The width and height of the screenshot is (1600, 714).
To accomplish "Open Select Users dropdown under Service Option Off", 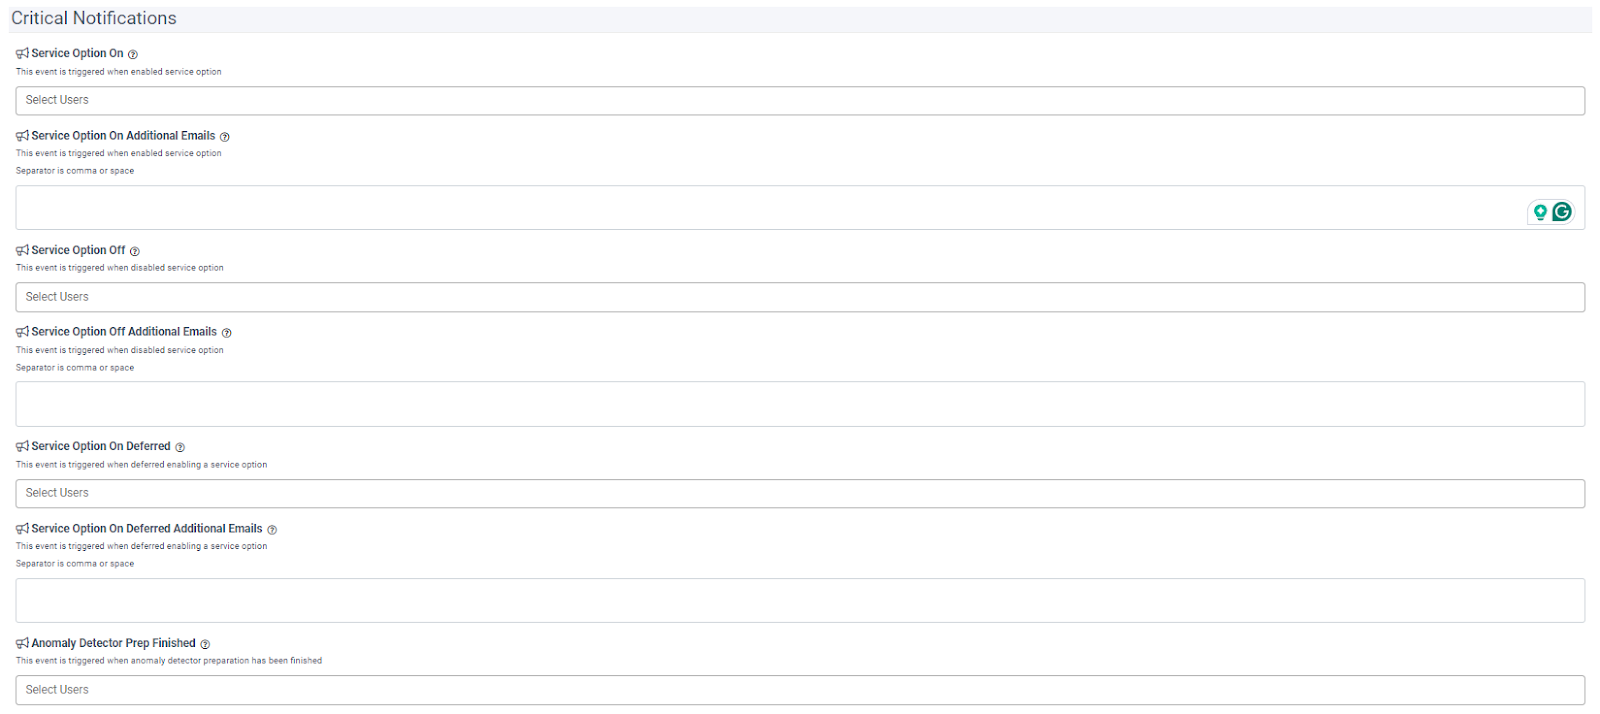I will tap(800, 297).
